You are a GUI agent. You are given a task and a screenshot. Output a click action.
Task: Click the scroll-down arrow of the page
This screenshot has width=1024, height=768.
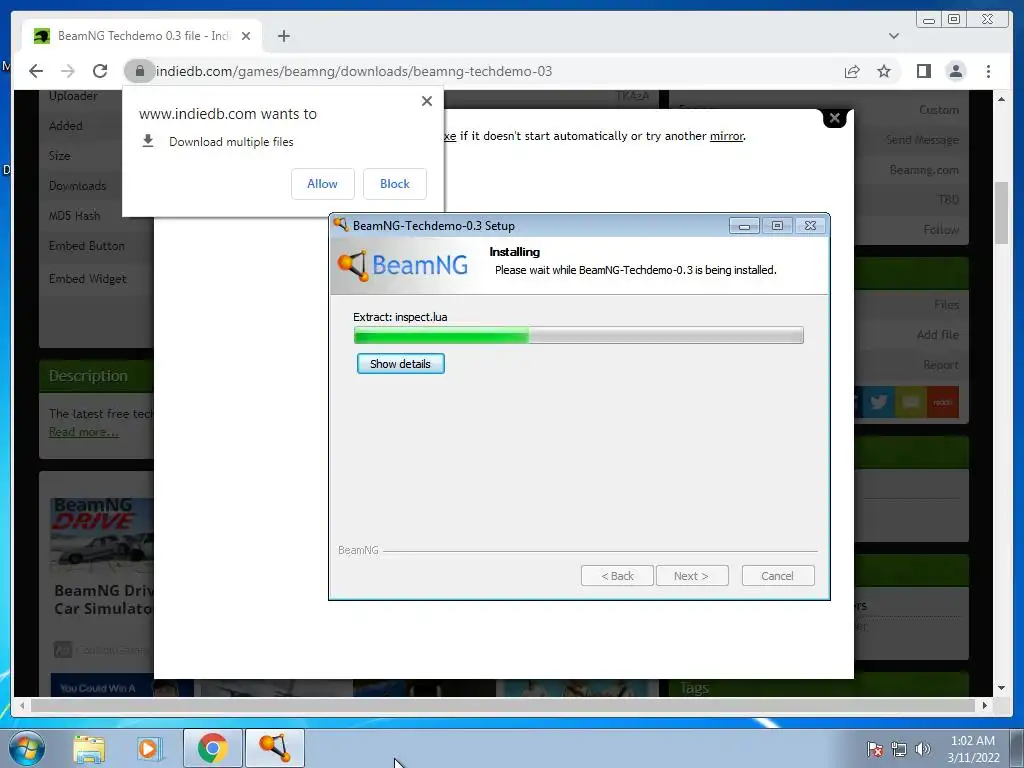(1001, 688)
